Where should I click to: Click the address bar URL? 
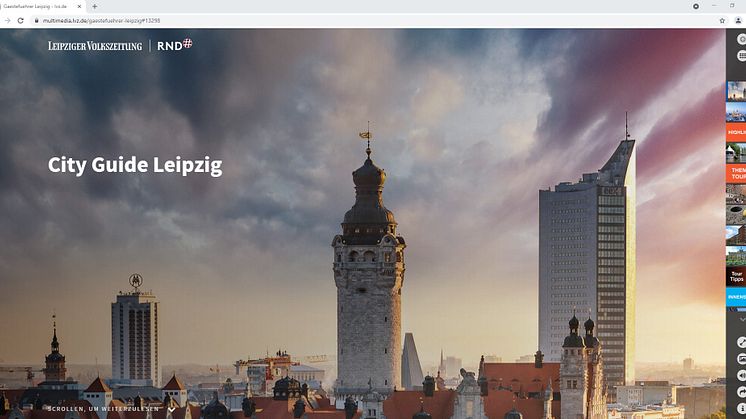click(x=101, y=21)
